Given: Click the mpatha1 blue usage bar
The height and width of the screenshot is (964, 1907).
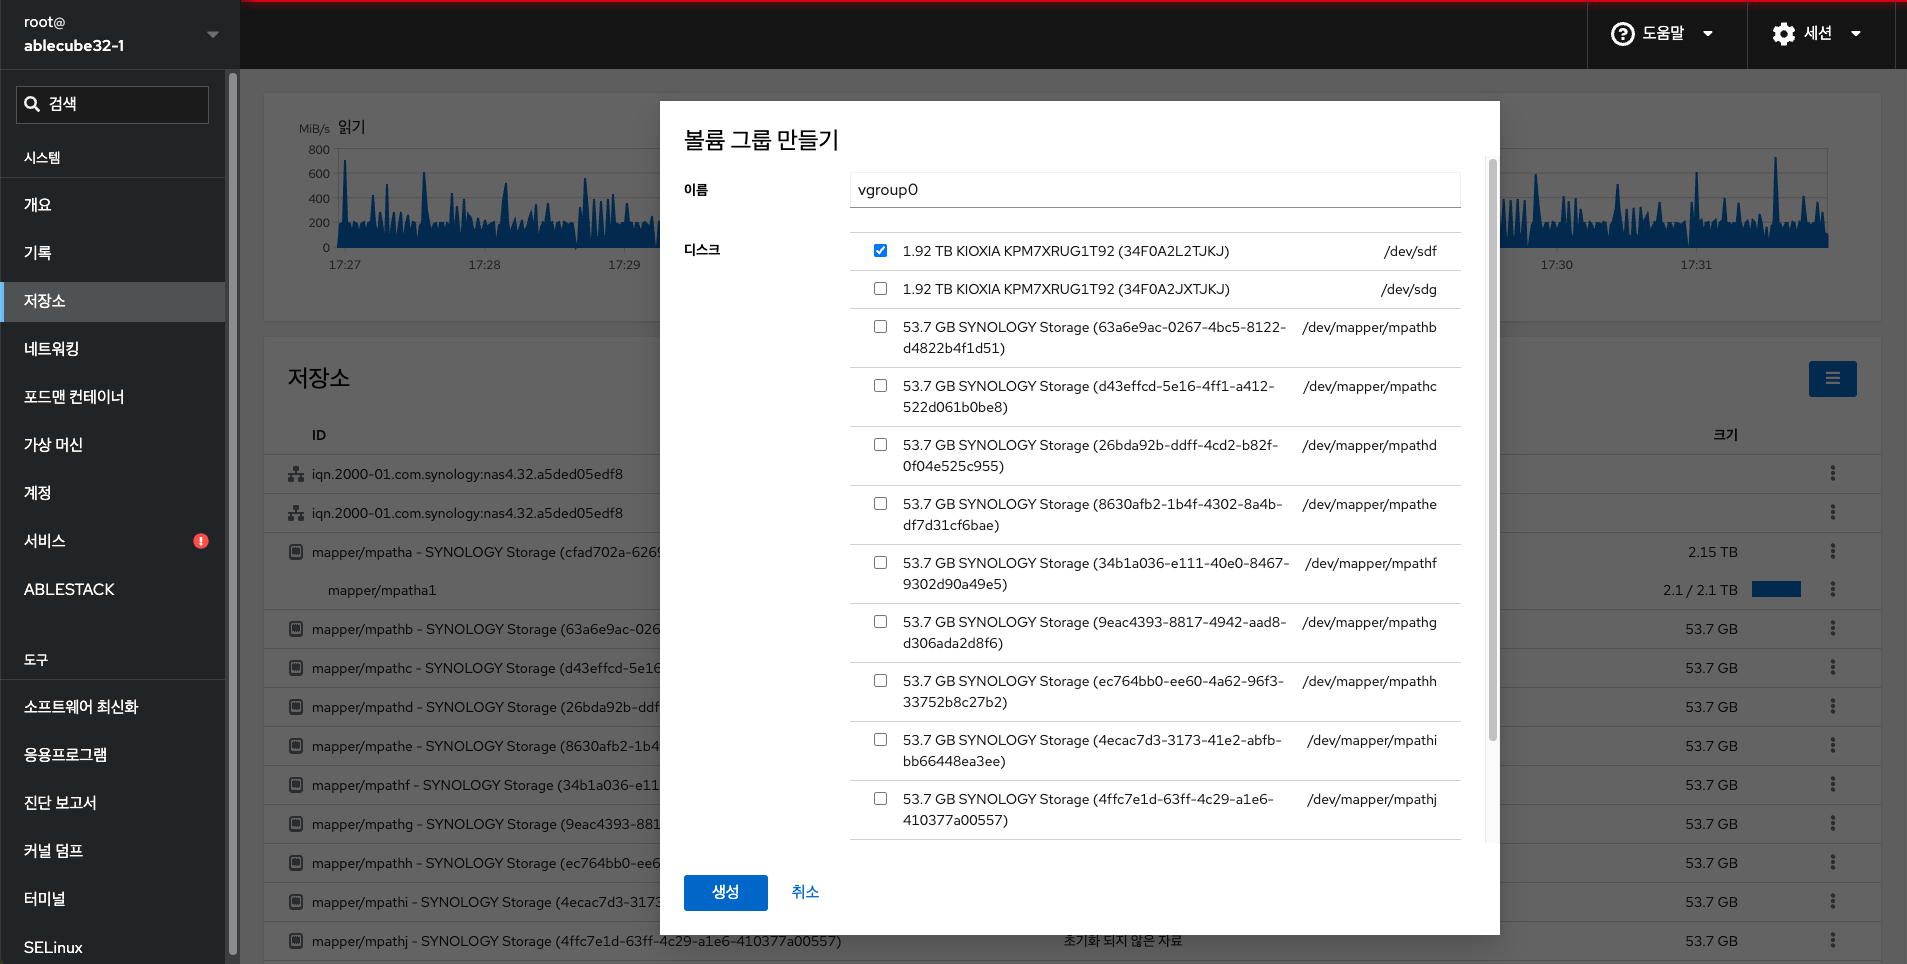Looking at the screenshot, I should (x=1776, y=590).
